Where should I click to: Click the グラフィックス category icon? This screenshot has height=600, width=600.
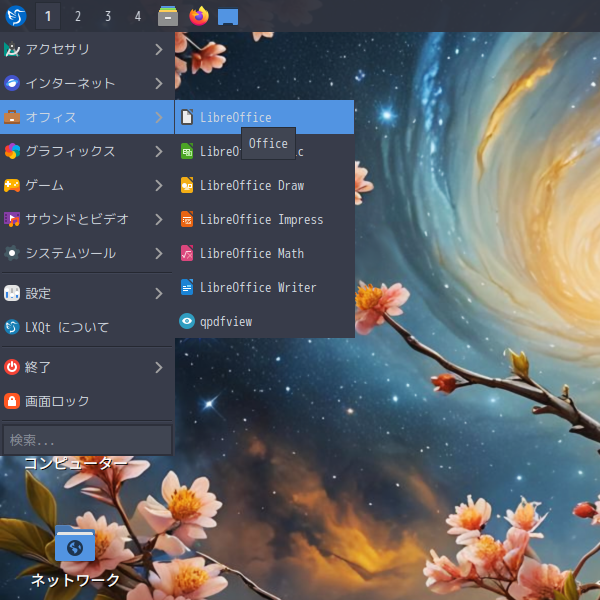click(x=12, y=151)
